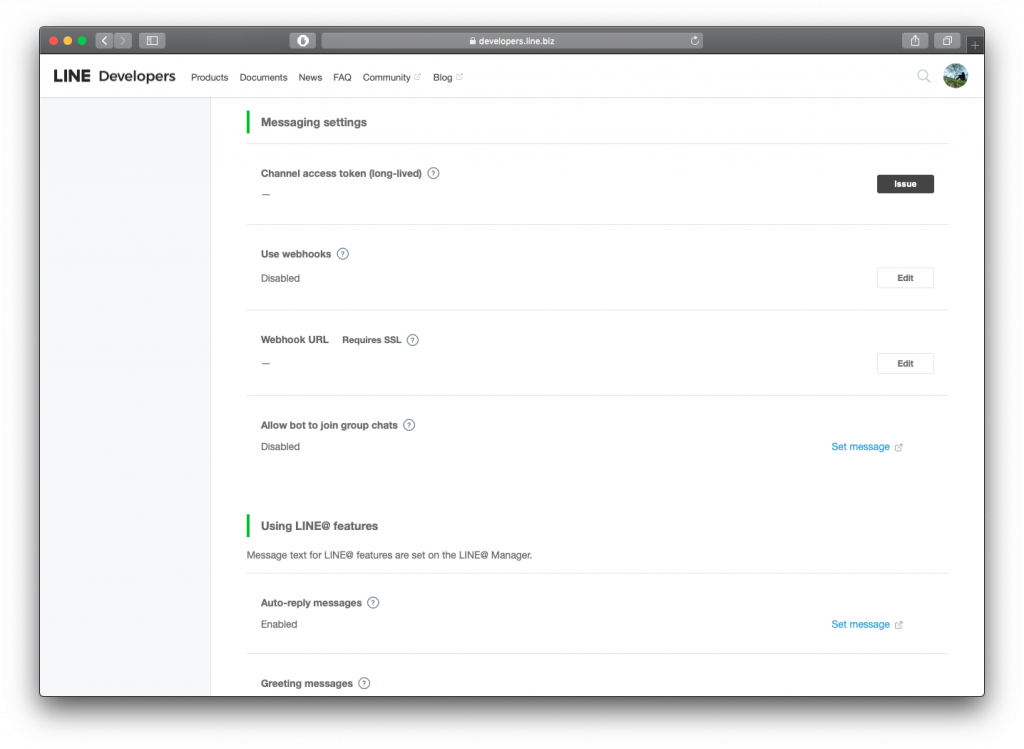Click the help icon beside Greeting messages
The width and height of the screenshot is (1024, 749).
click(x=364, y=683)
